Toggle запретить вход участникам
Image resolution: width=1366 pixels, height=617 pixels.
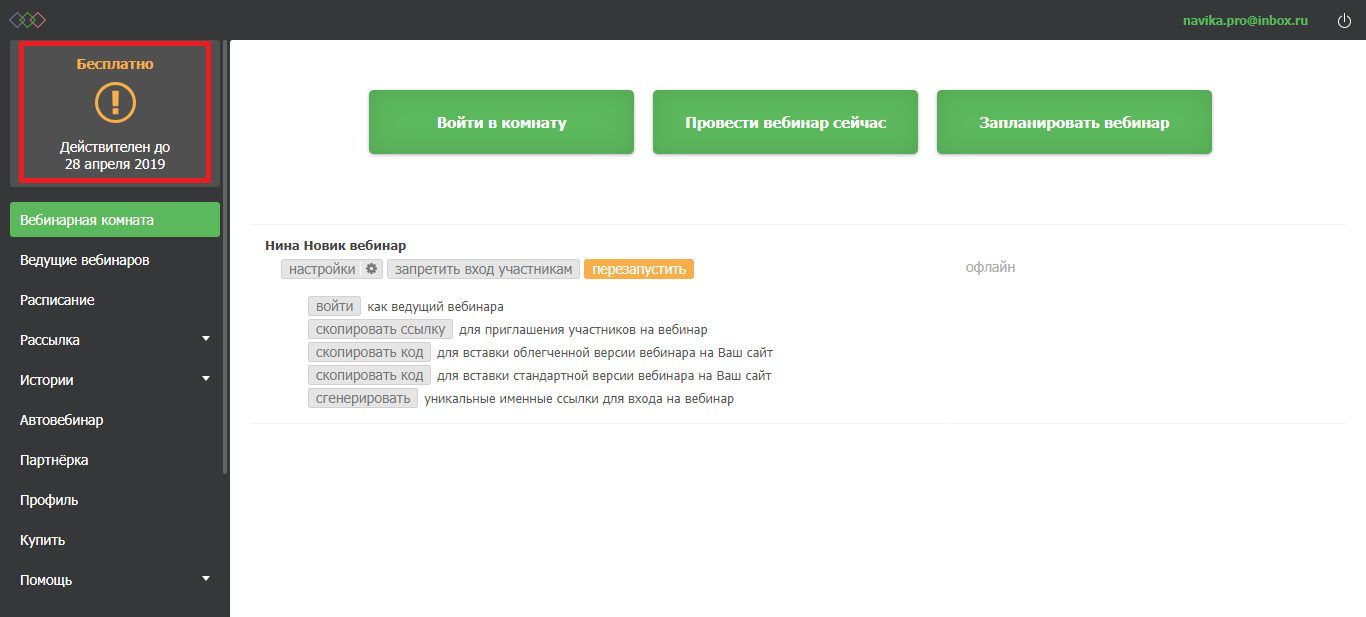tap(483, 269)
